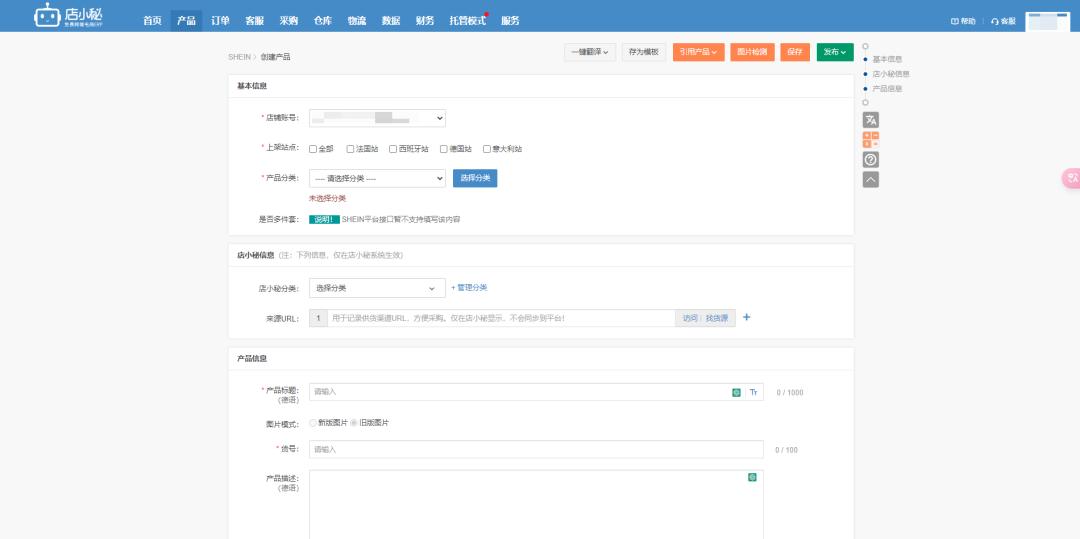Click into the 货号 input field
Screen dimensions: 1080x539
(536, 450)
